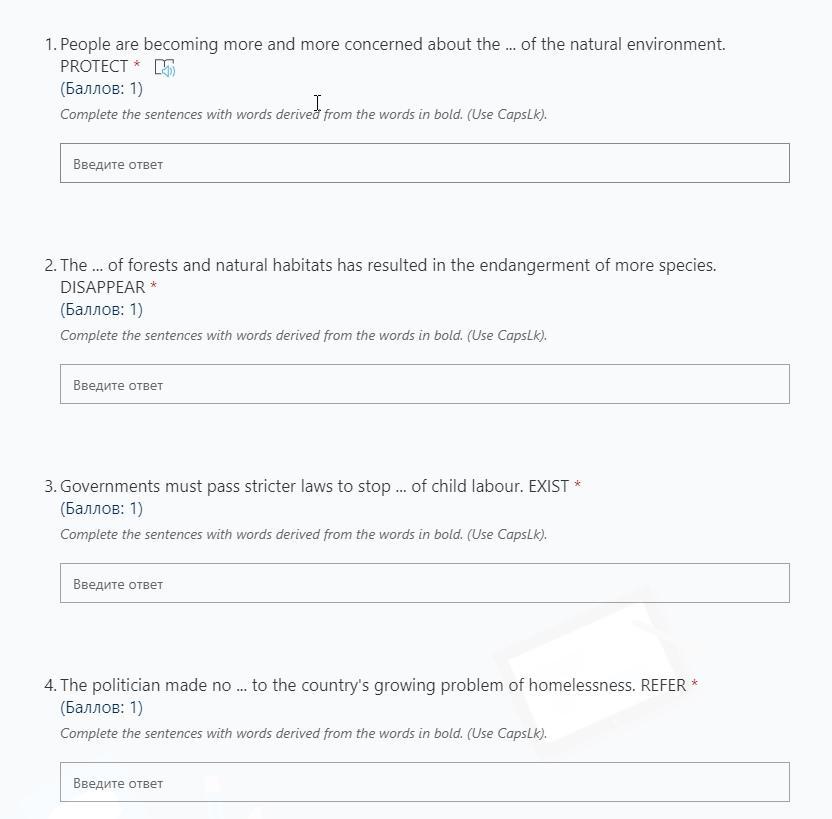Click the points label under question 1
Image resolution: width=832 pixels, height=819 pixels.
(101, 88)
